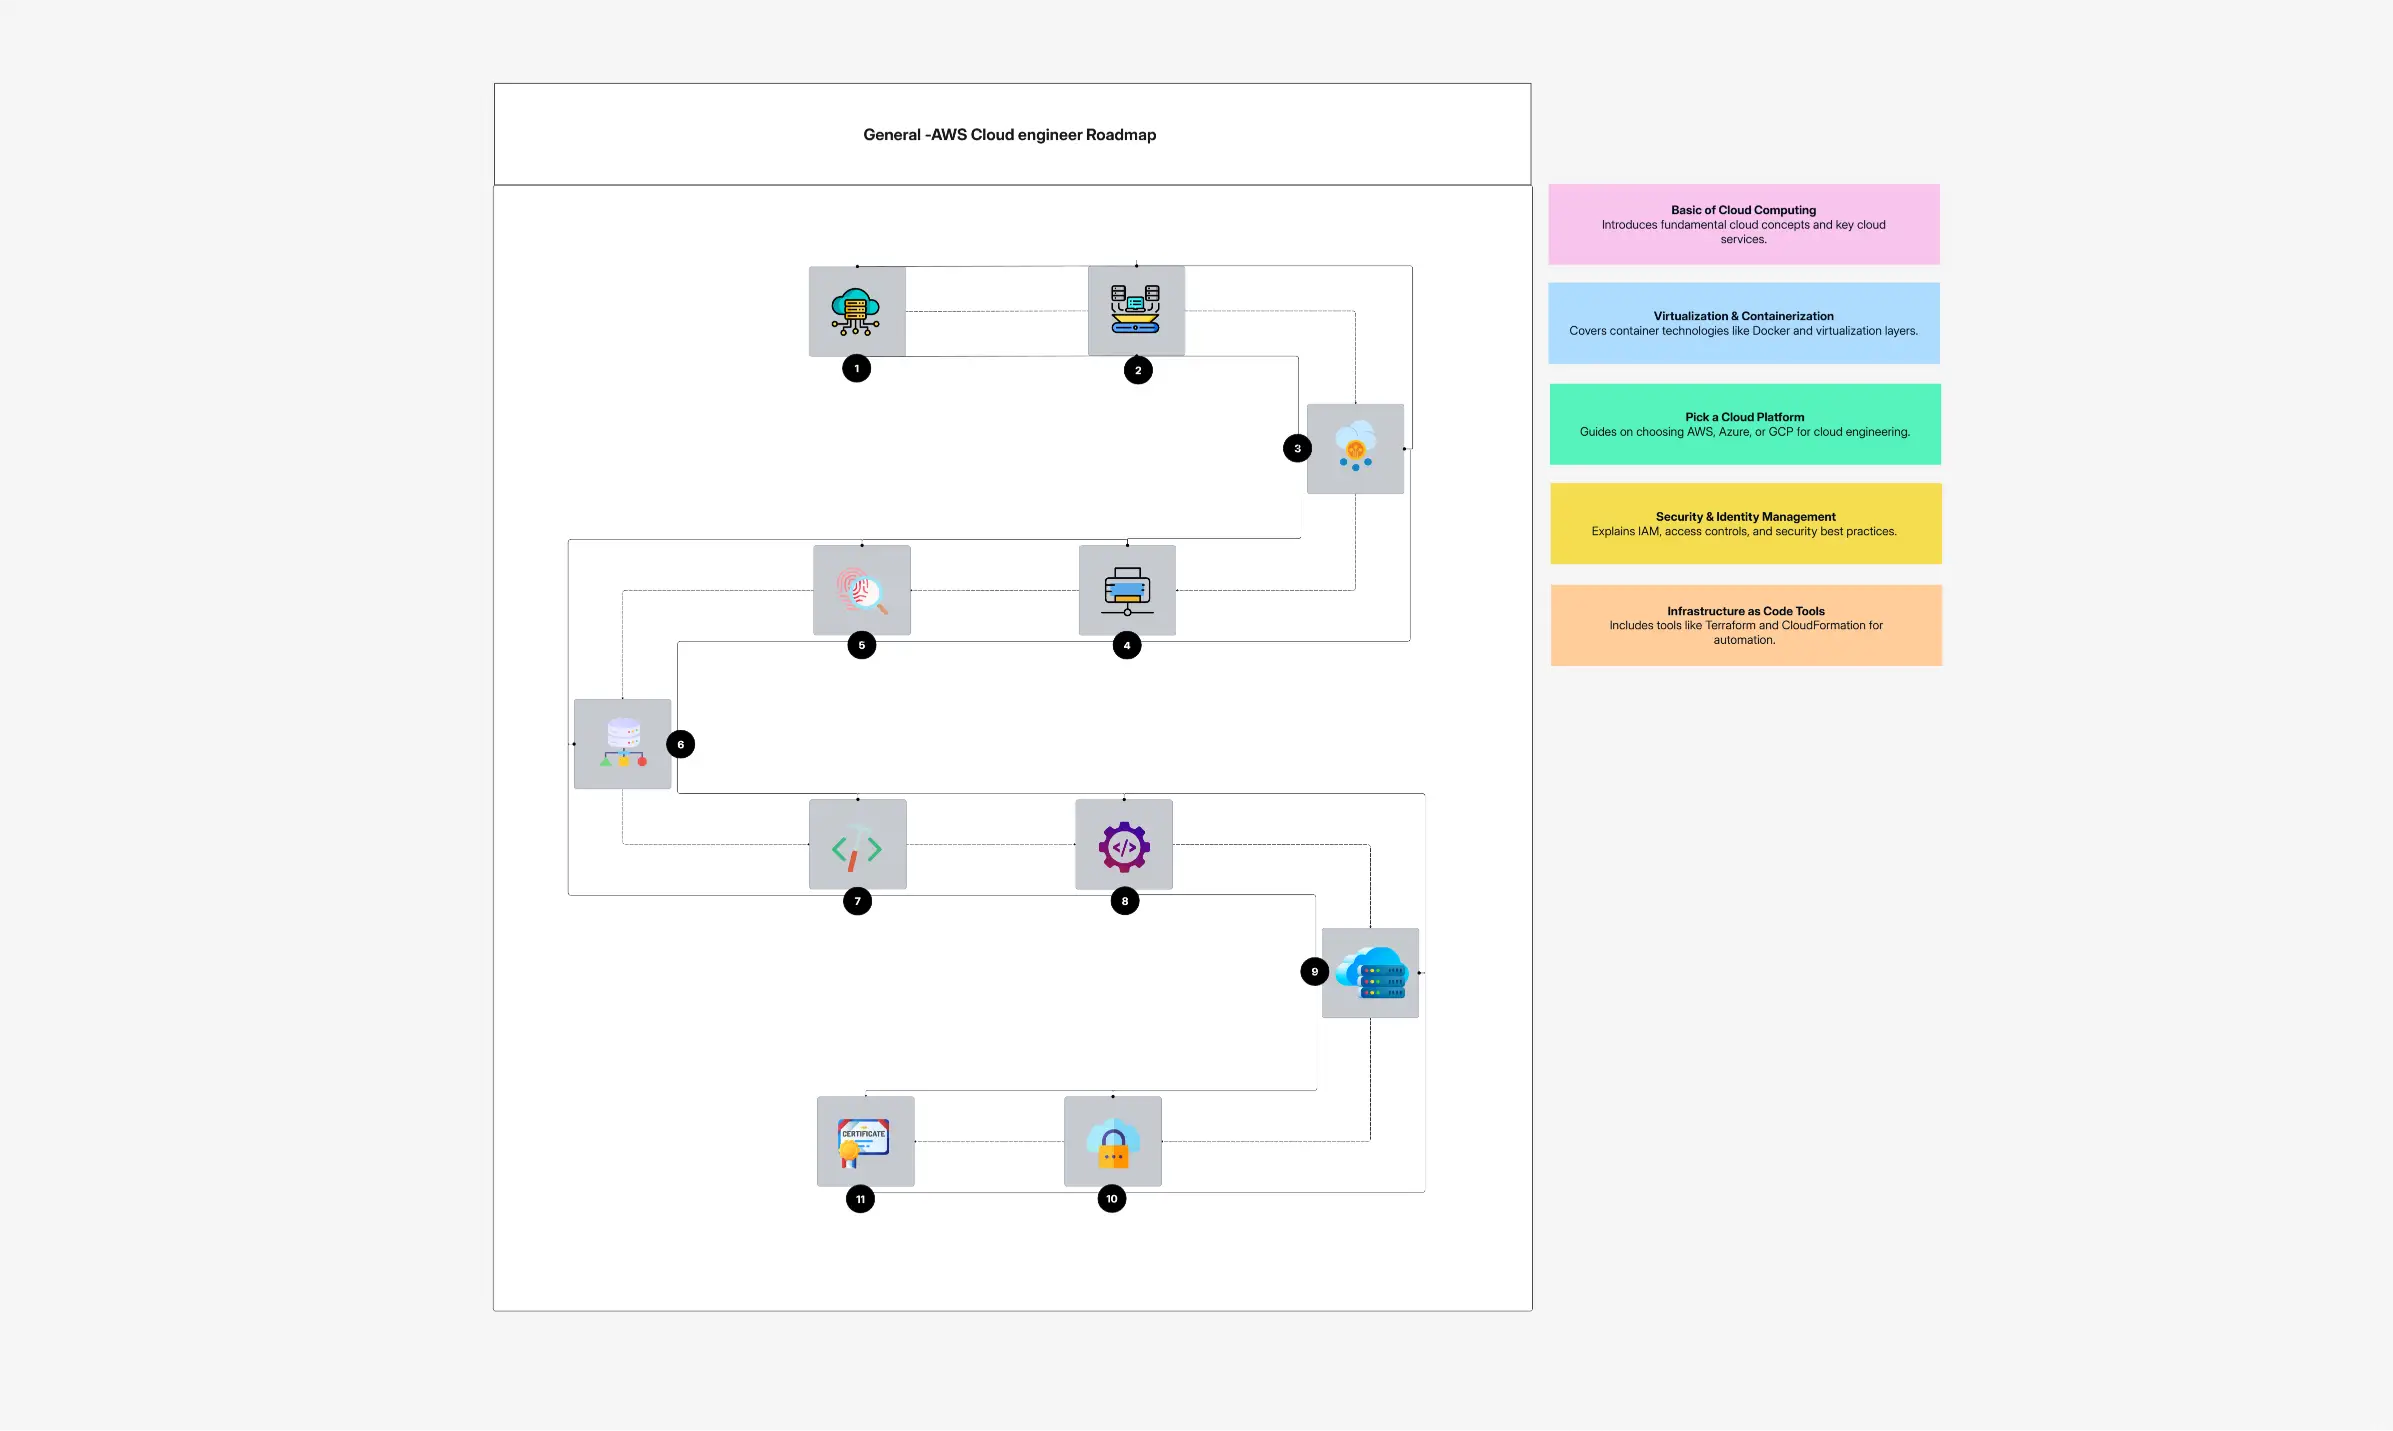Click the cloud platform icon at step 3
The width and height of the screenshot is (2393, 1431).
1355,448
